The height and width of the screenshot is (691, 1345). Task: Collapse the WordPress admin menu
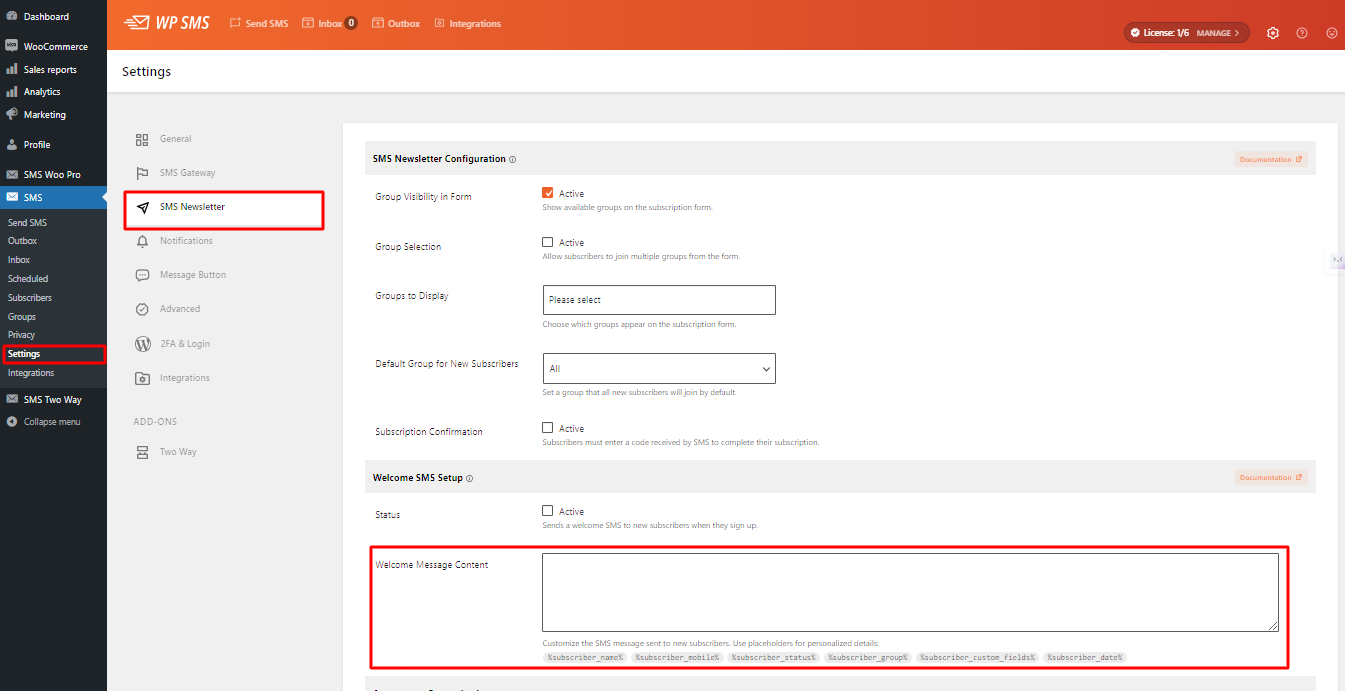(44, 422)
